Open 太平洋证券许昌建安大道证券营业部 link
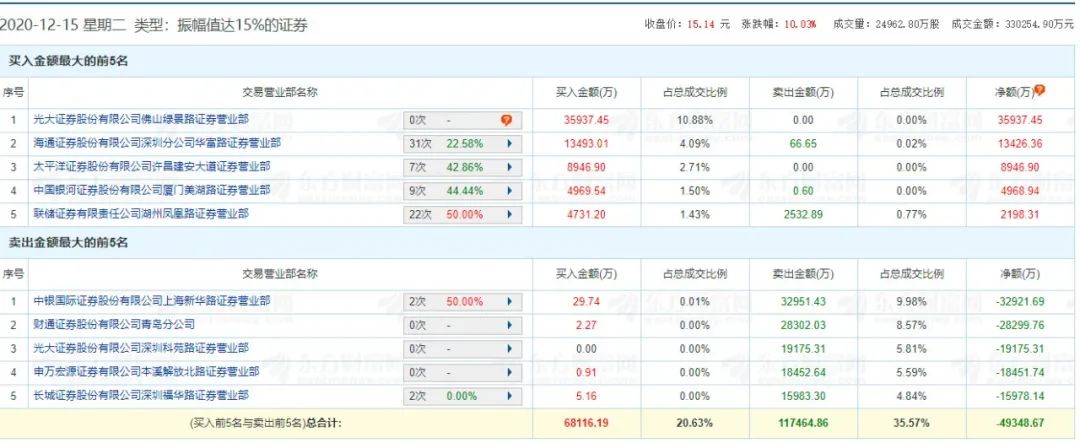 click(x=152, y=167)
